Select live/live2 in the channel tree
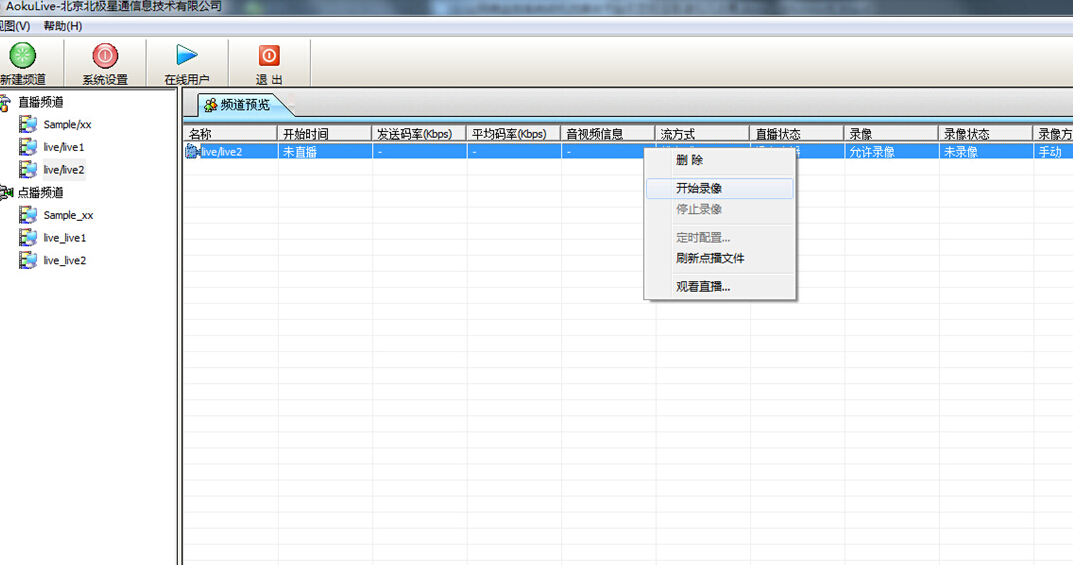 [x=64, y=170]
